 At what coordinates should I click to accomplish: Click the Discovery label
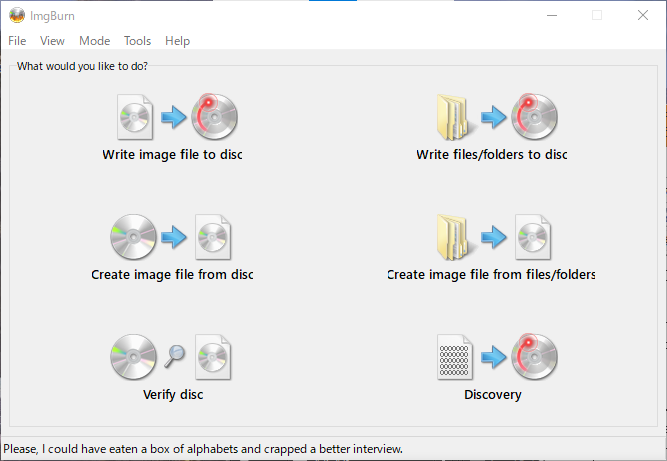pyautogui.click(x=493, y=395)
